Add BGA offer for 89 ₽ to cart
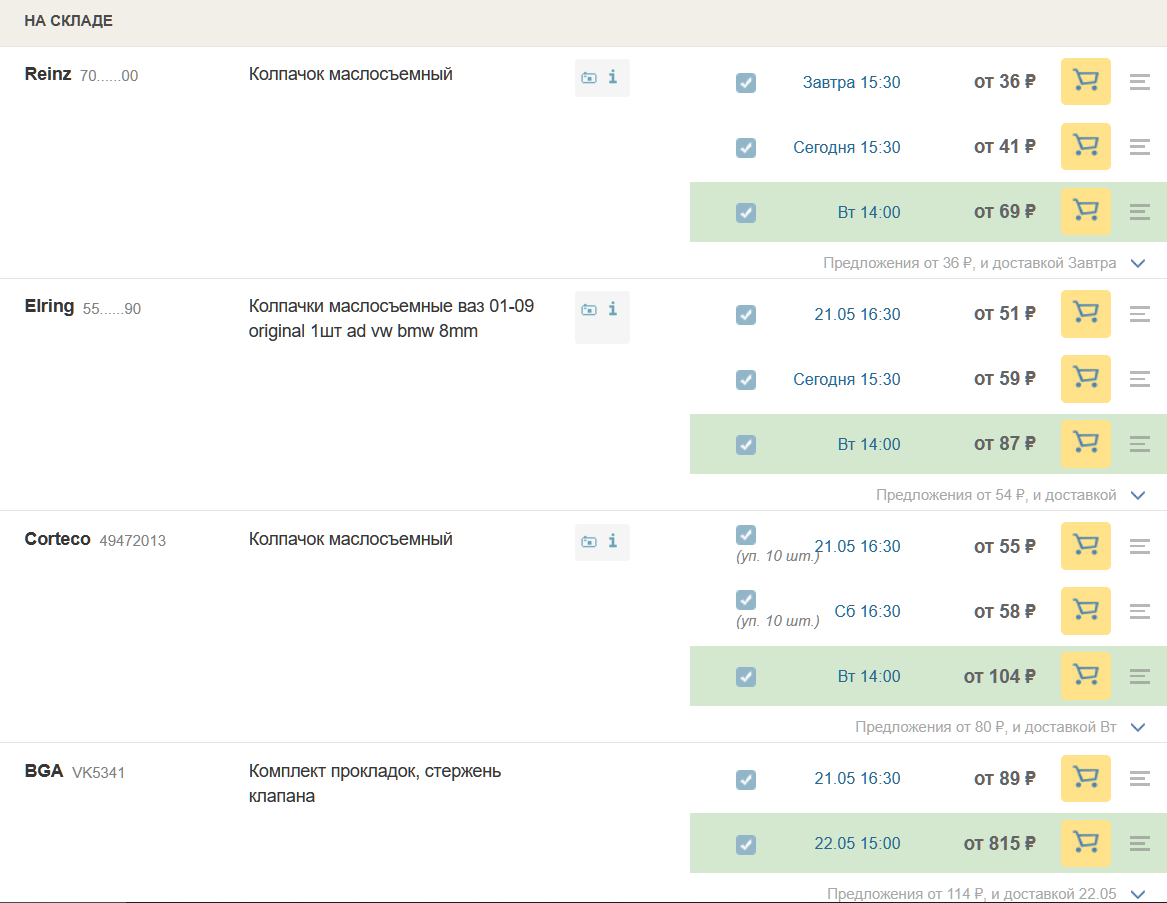This screenshot has height=903, width=1167. click(1085, 778)
